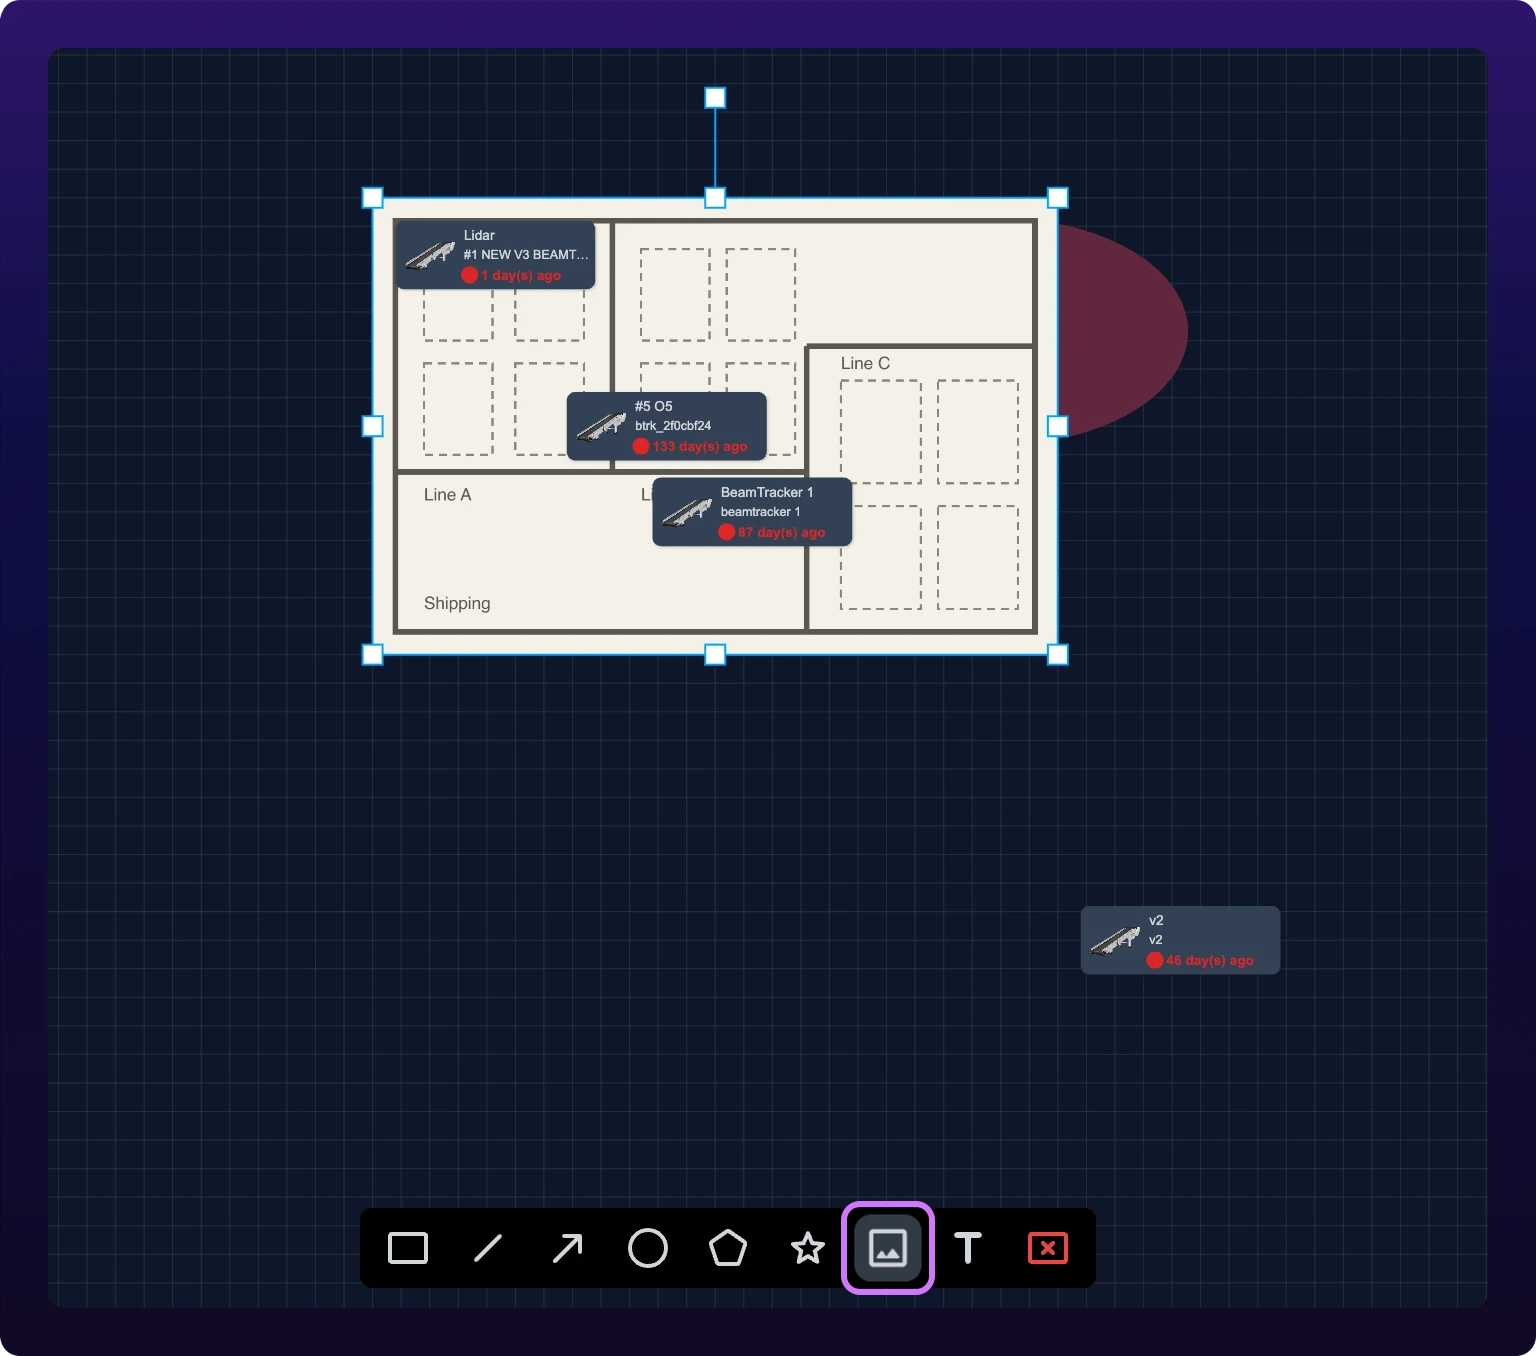Viewport: 1536px width, 1356px height.
Task: Pick the circle shape tool
Action: point(648,1248)
